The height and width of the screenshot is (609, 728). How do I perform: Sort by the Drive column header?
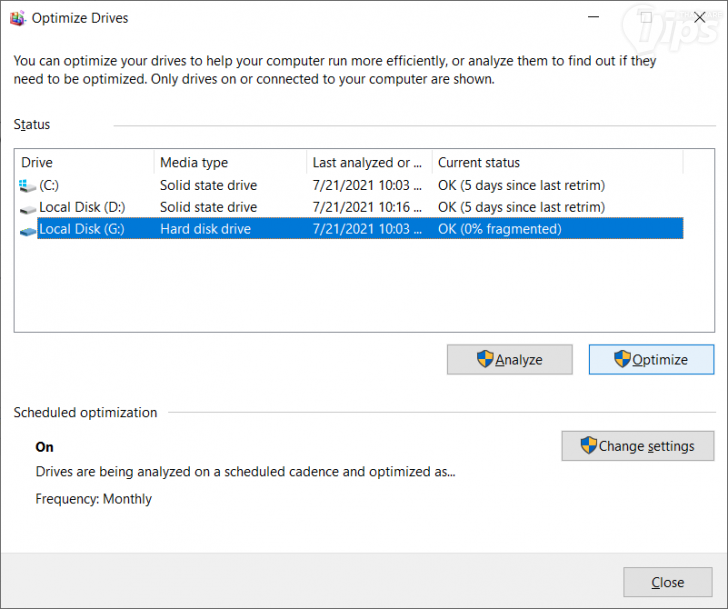point(84,162)
